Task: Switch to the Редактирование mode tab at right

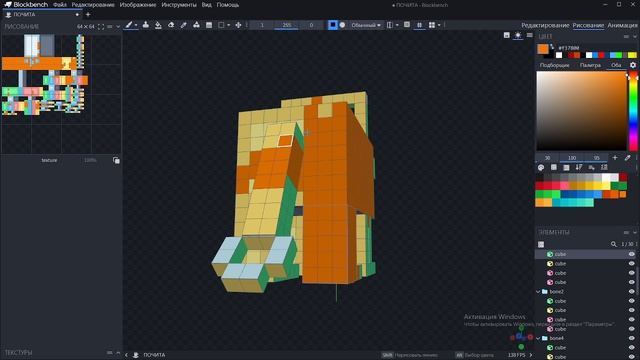Action: tap(545, 25)
